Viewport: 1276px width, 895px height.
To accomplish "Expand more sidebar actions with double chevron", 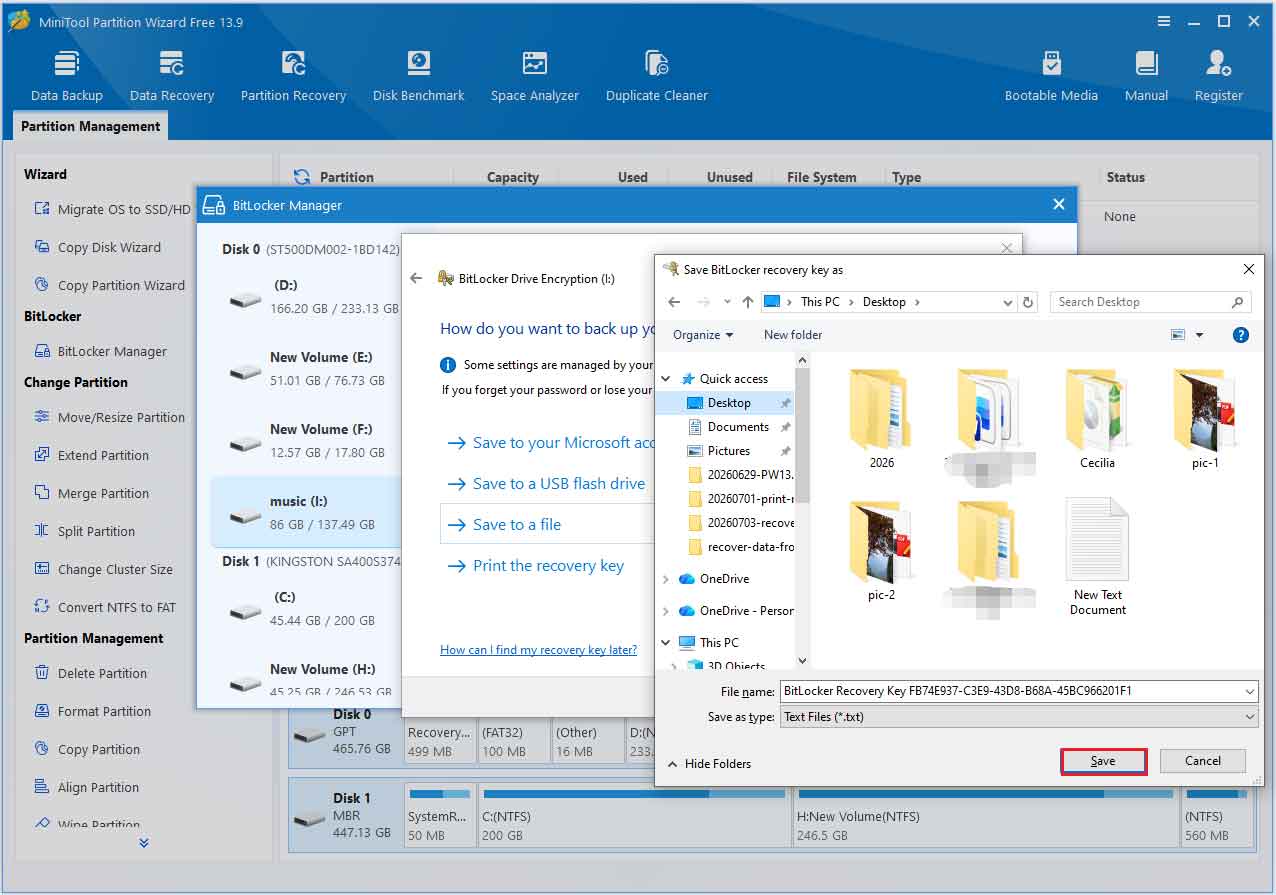I will click(144, 843).
